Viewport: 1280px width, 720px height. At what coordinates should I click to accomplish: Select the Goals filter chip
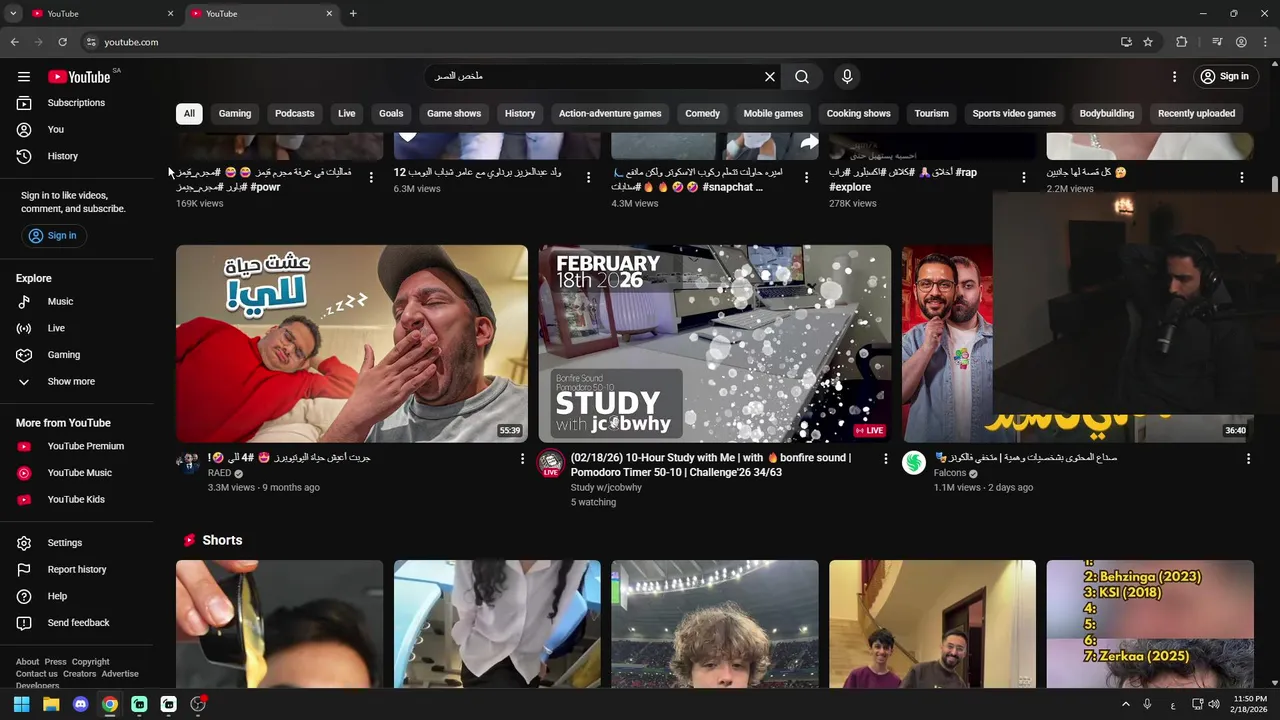pos(391,114)
